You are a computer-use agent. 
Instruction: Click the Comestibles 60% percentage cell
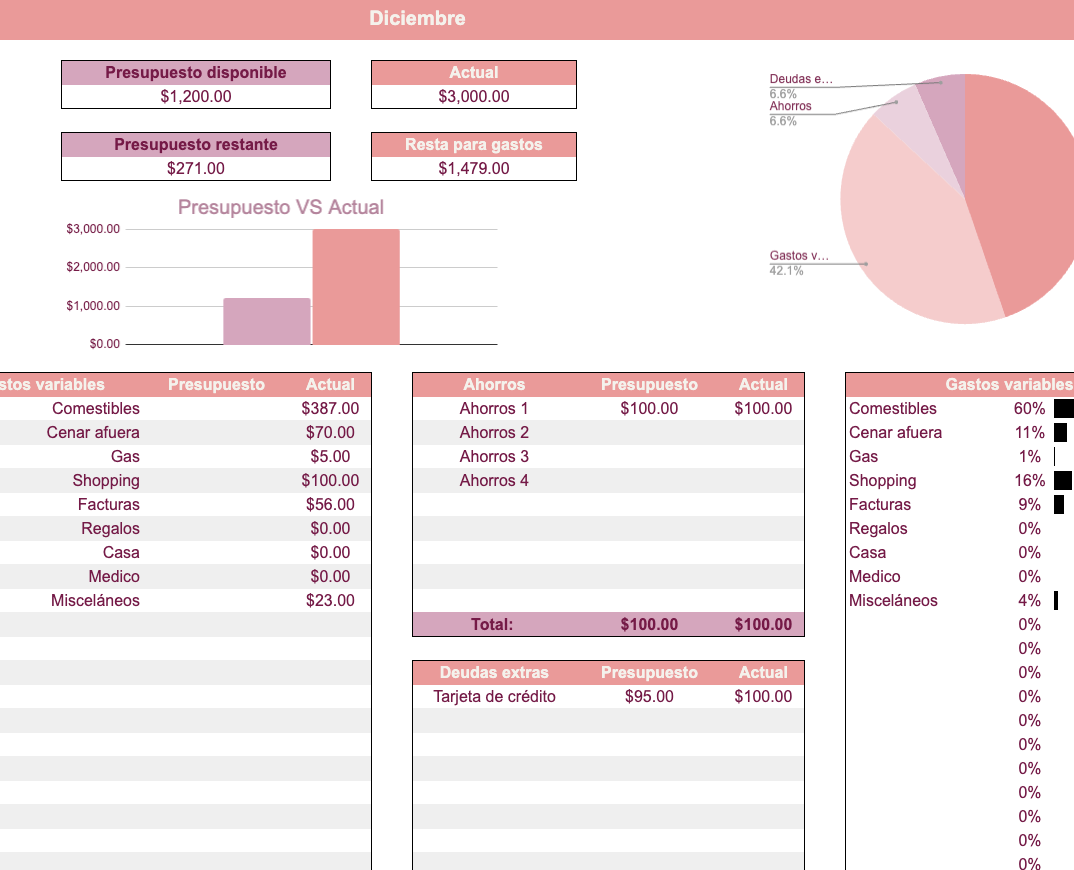[1029, 409]
